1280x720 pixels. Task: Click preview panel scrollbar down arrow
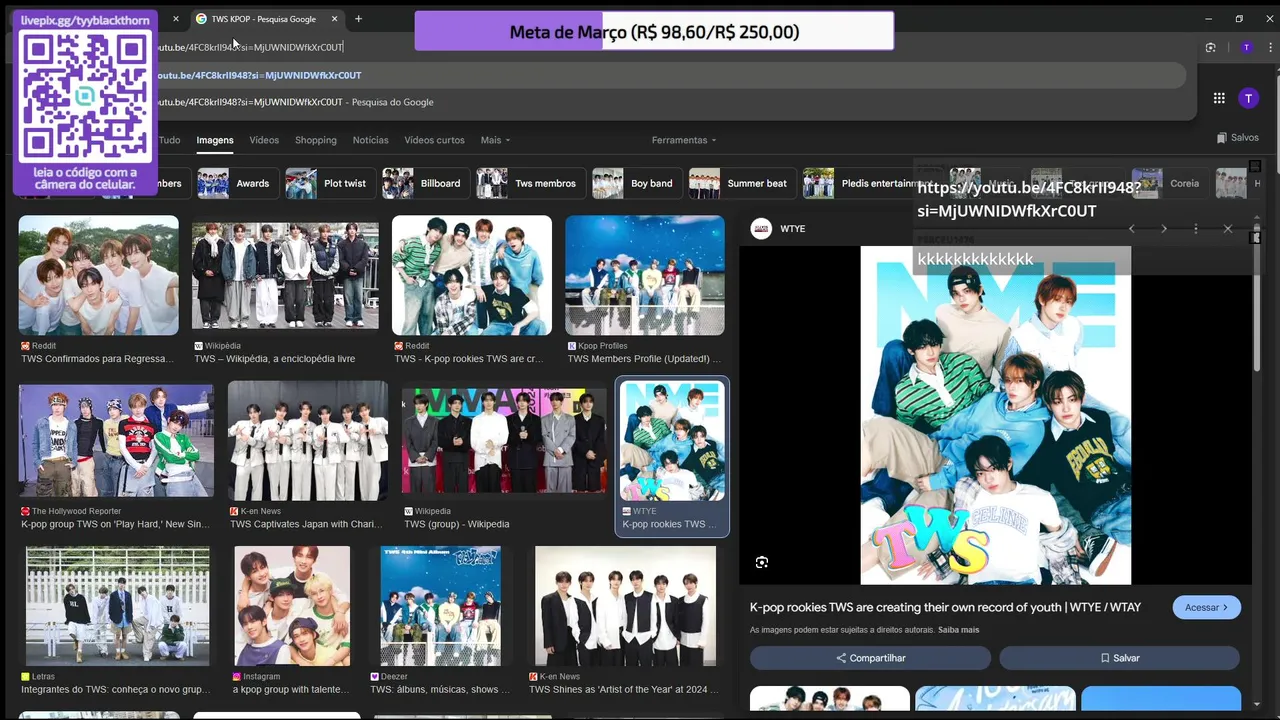pyautogui.click(x=1255, y=706)
